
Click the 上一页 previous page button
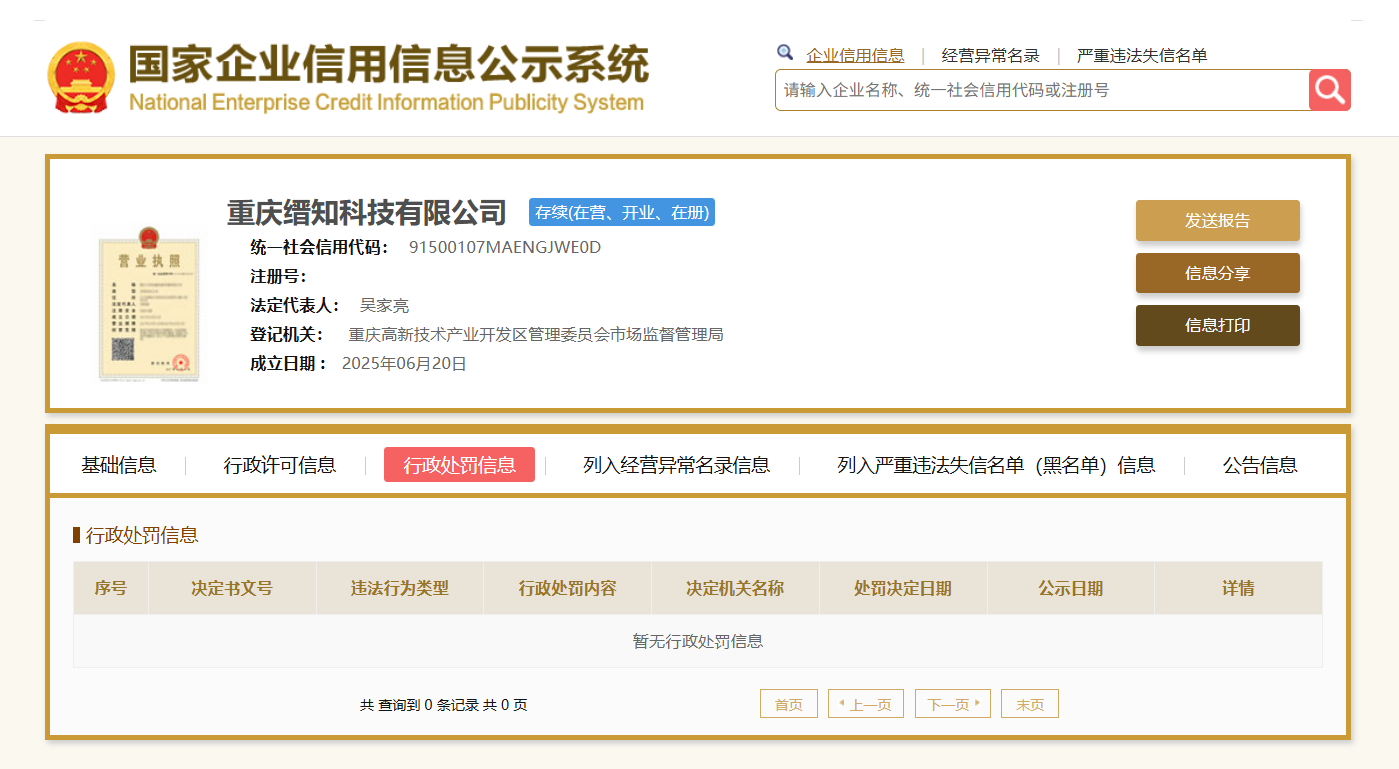[x=866, y=704]
